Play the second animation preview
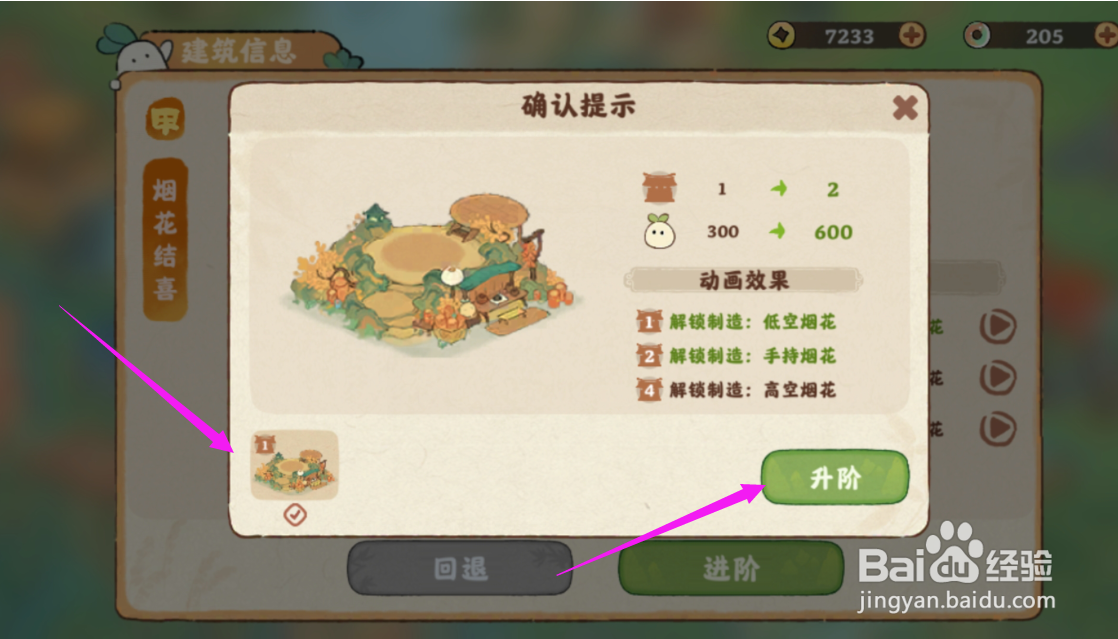Viewport: 1118px width, 639px height. pos(998,377)
